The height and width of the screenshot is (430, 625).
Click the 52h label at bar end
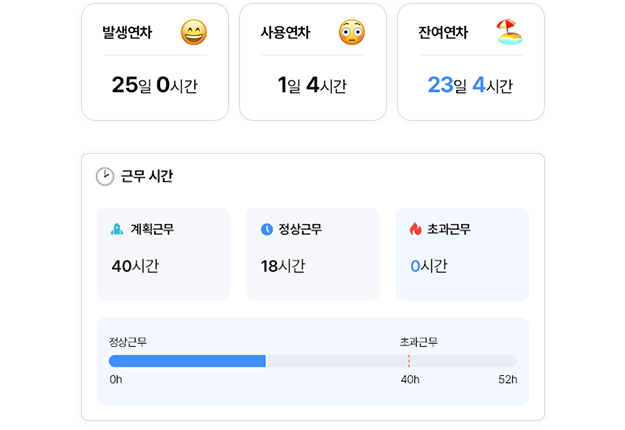(x=507, y=380)
